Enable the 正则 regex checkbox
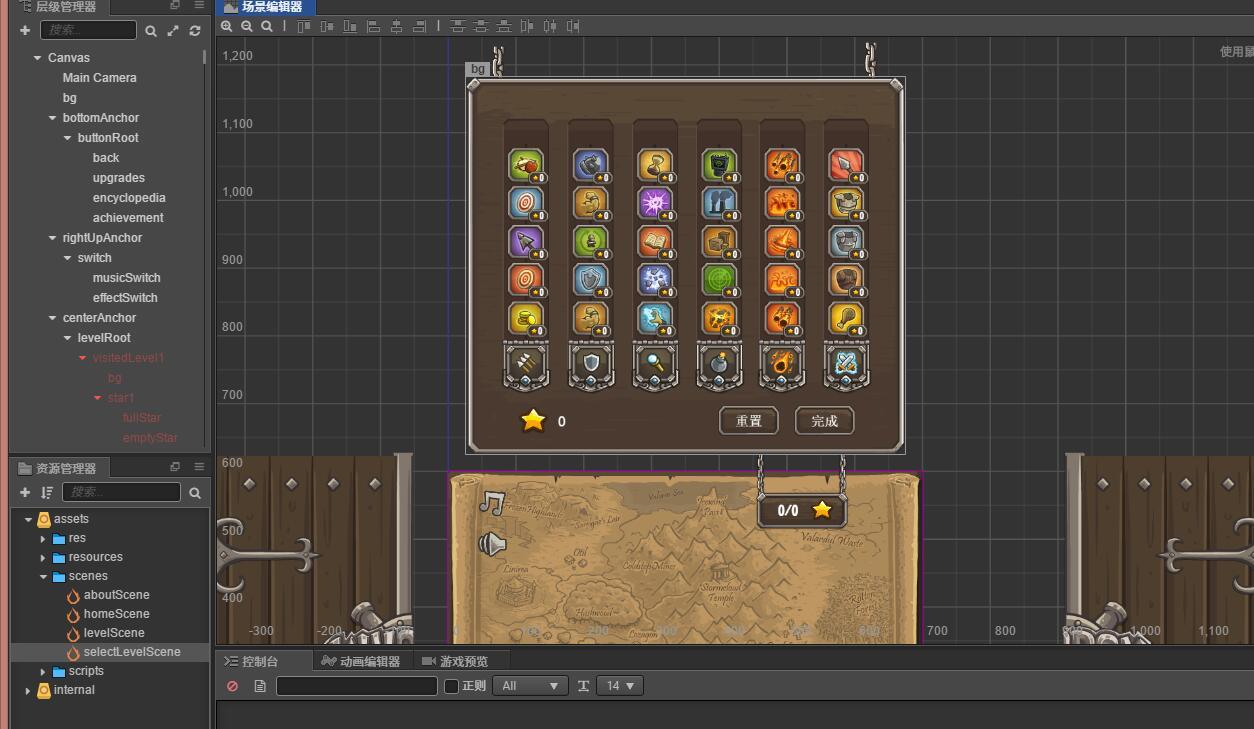 pos(451,686)
